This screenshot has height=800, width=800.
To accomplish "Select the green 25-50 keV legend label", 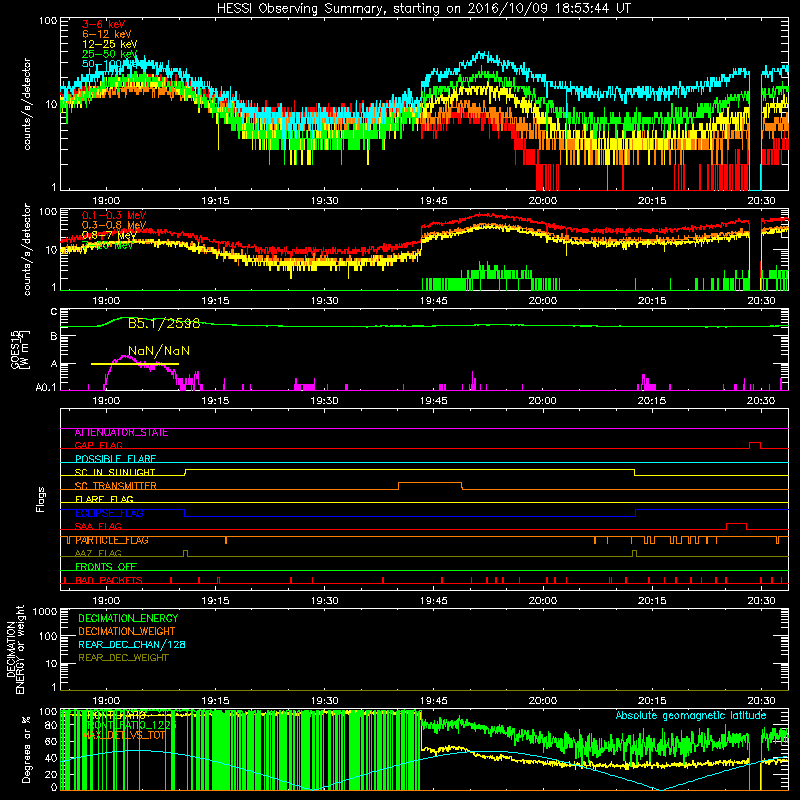I will point(109,54).
